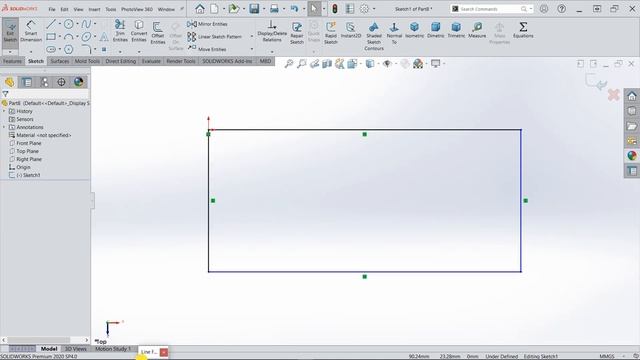The width and height of the screenshot is (640, 360).
Task: Click the Normal To view button
Action: tap(394, 33)
